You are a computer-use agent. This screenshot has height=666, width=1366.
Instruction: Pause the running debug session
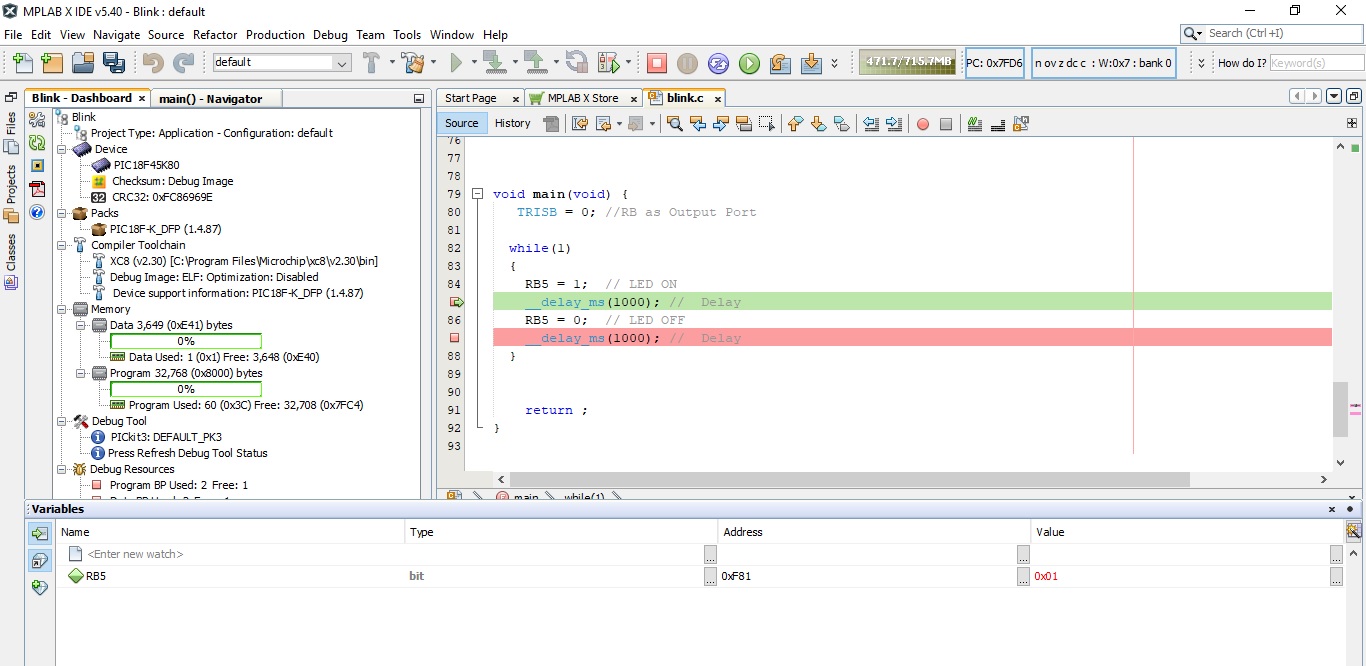point(687,63)
